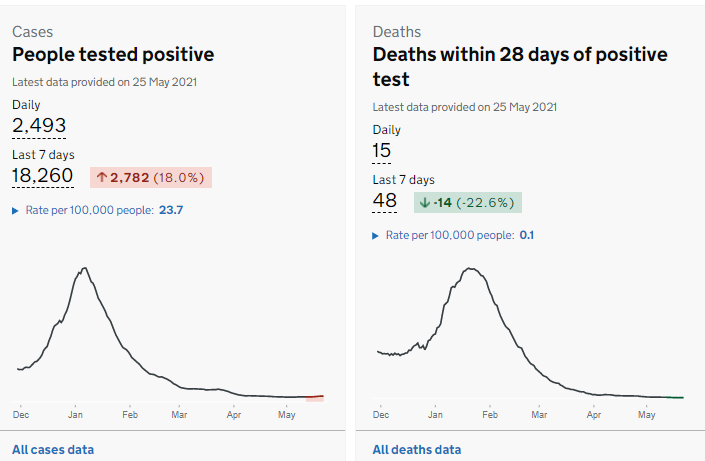Click the (-22.6%) percentage in deaths badge
The width and height of the screenshot is (705, 461).
486,202
